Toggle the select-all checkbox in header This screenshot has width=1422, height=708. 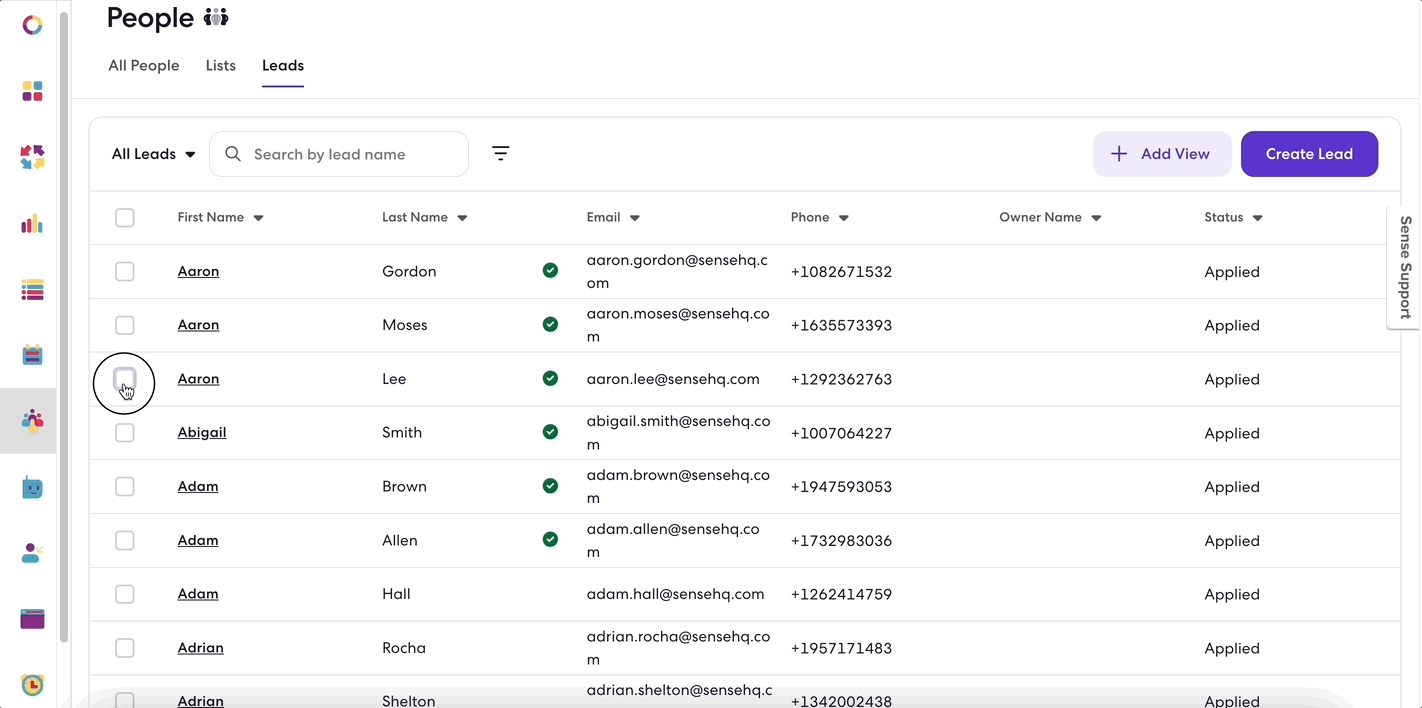[x=124, y=217]
